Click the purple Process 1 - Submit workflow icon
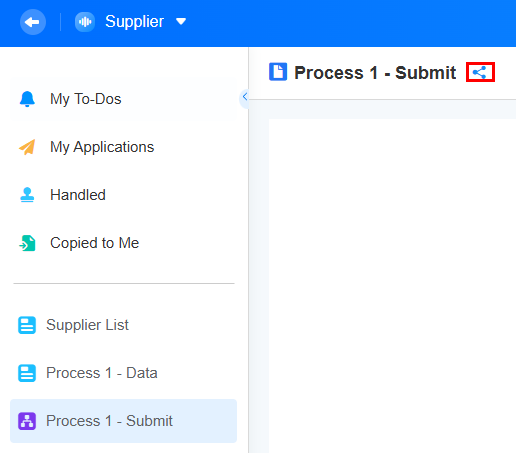Screen dimensions: 516x453 [x=27, y=421]
